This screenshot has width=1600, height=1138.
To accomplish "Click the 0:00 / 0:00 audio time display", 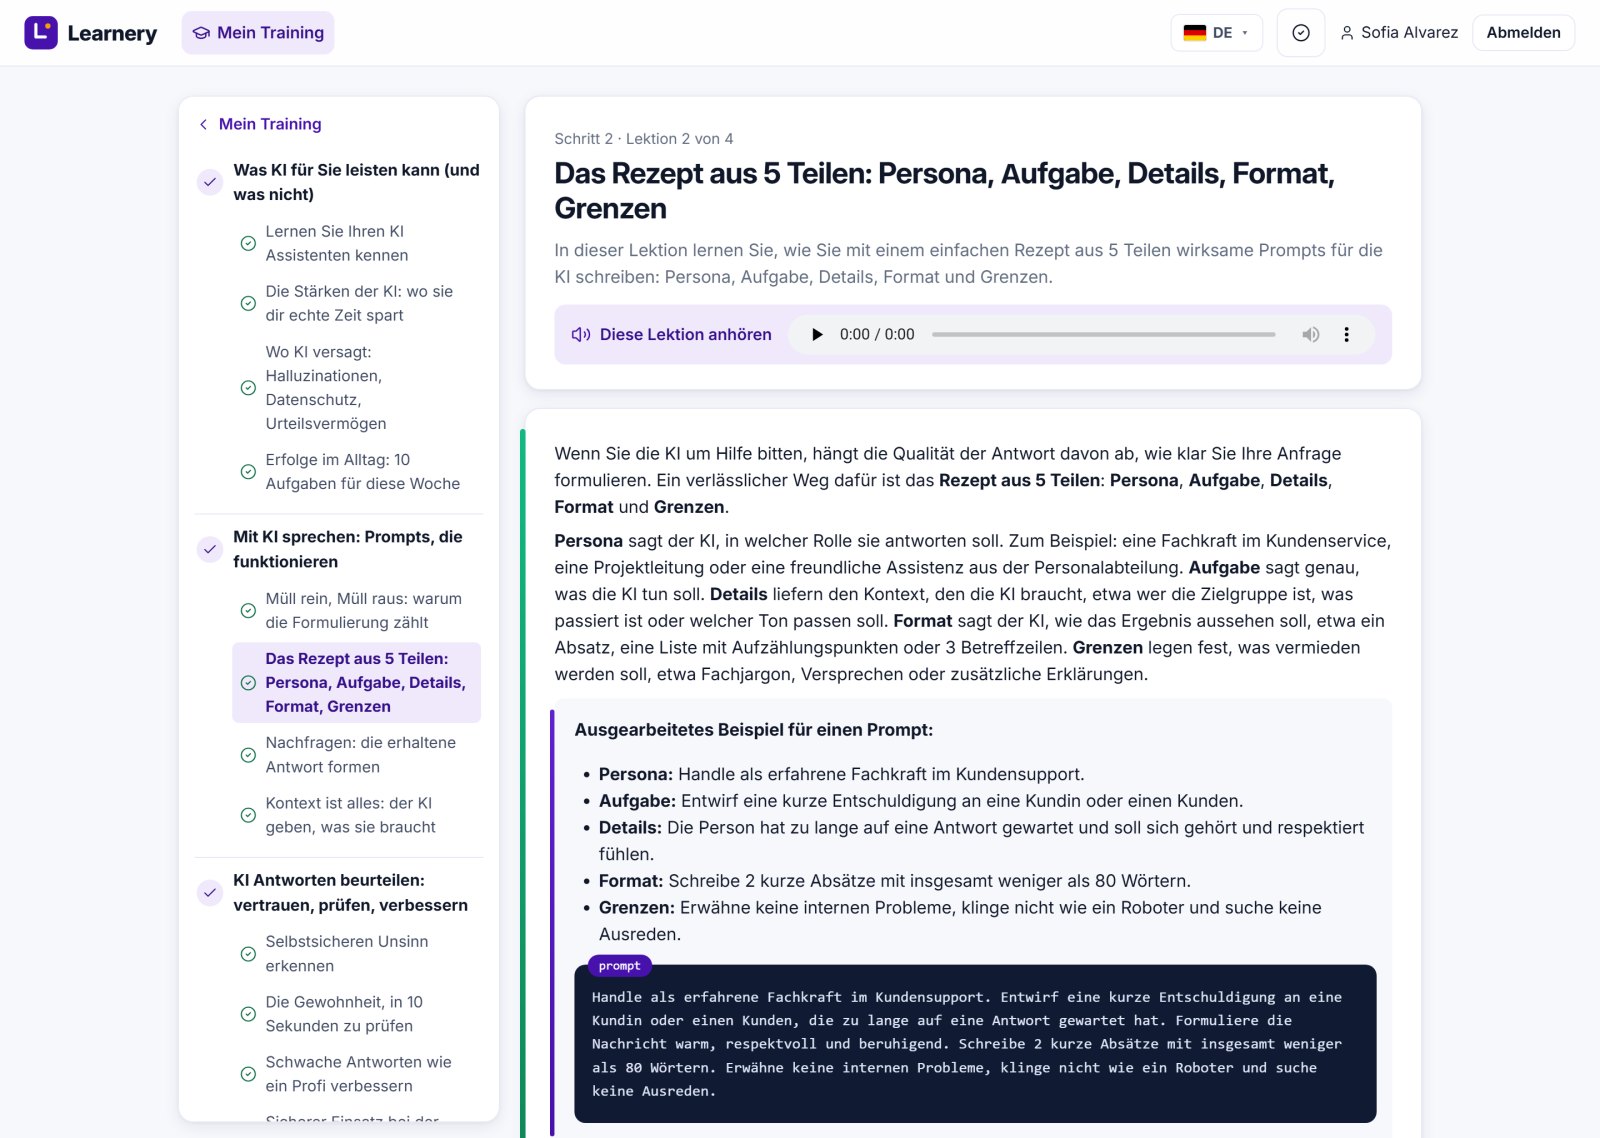I will click(877, 334).
